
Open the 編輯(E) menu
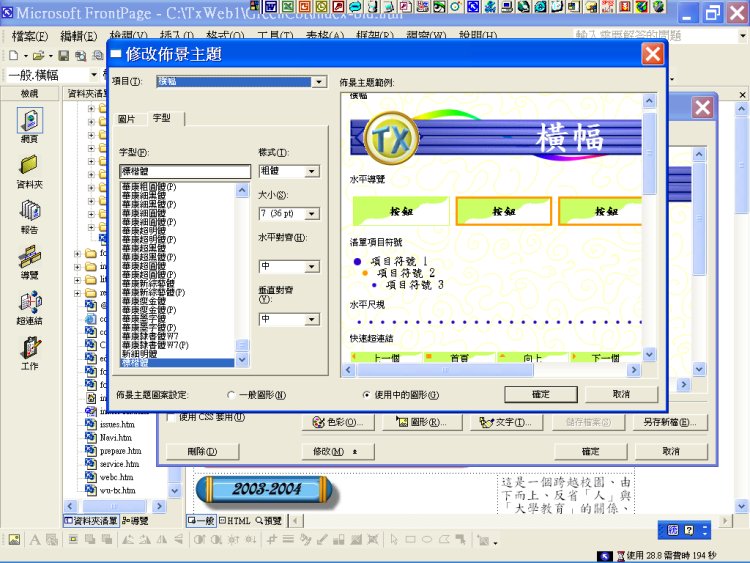78,36
